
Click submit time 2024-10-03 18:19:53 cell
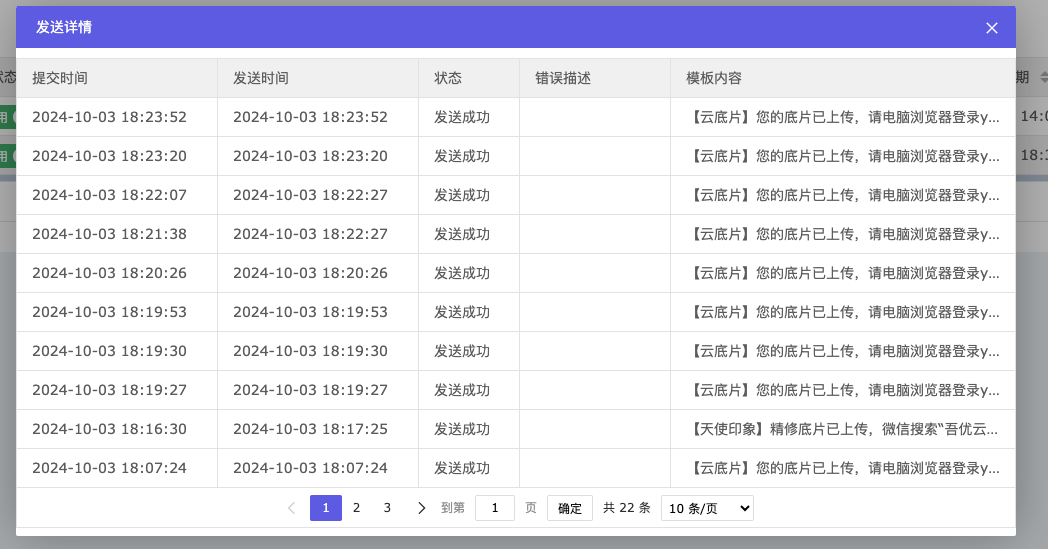[109, 312]
